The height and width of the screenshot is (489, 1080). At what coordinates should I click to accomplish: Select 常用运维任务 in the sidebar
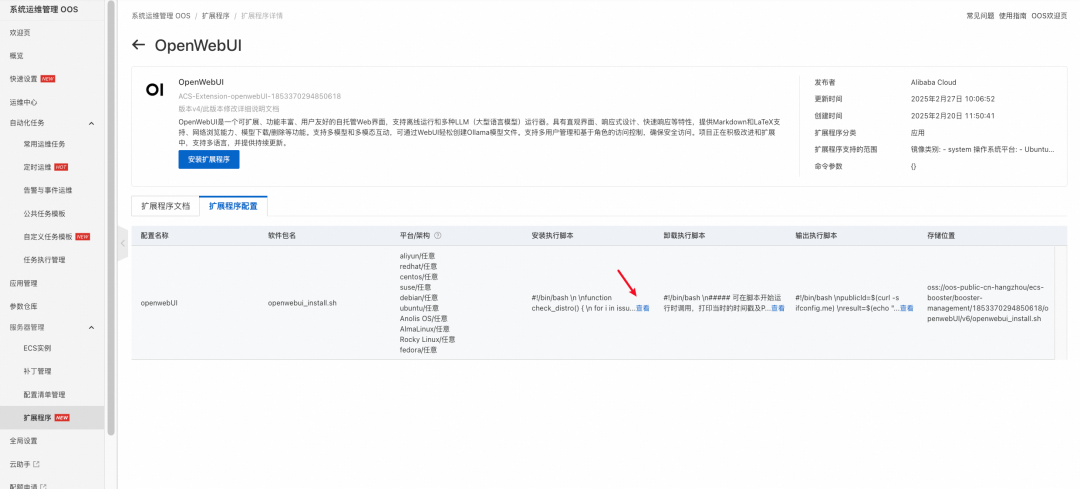point(44,144)
